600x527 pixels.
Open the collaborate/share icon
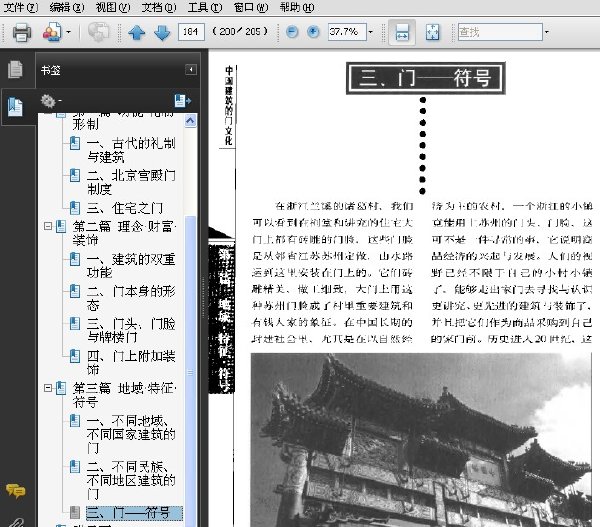52,32
